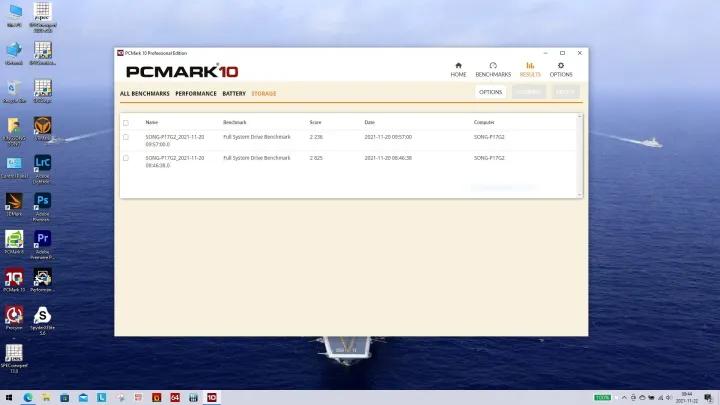Go to the HOME page in PCMark 10
This screenshot has height=405, width=720.
point(458,69)
